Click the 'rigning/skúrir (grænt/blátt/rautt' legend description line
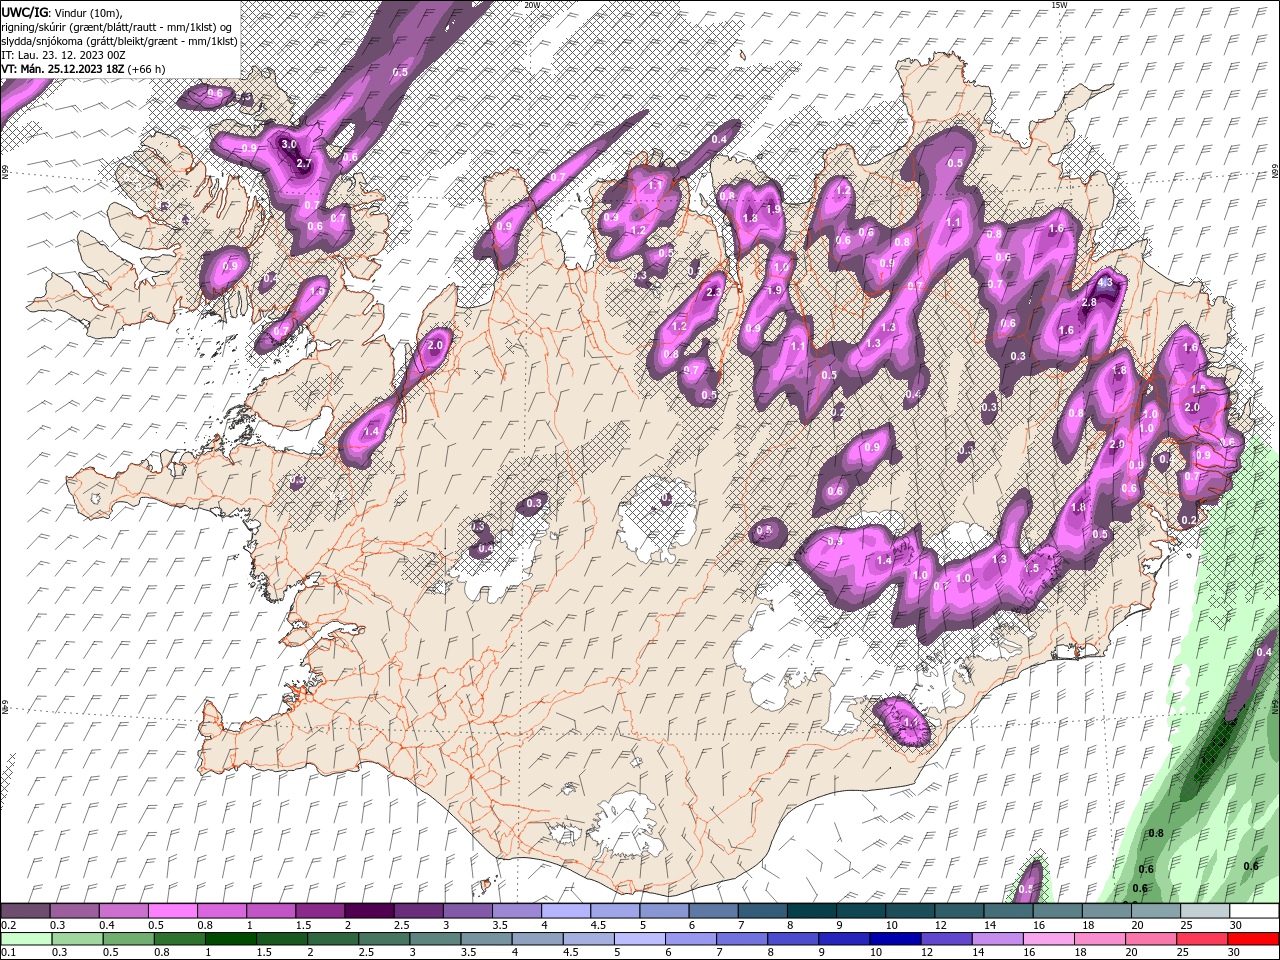Image resolution: width=1280 pixels, height=960 pixels. [x=116, y=27]
